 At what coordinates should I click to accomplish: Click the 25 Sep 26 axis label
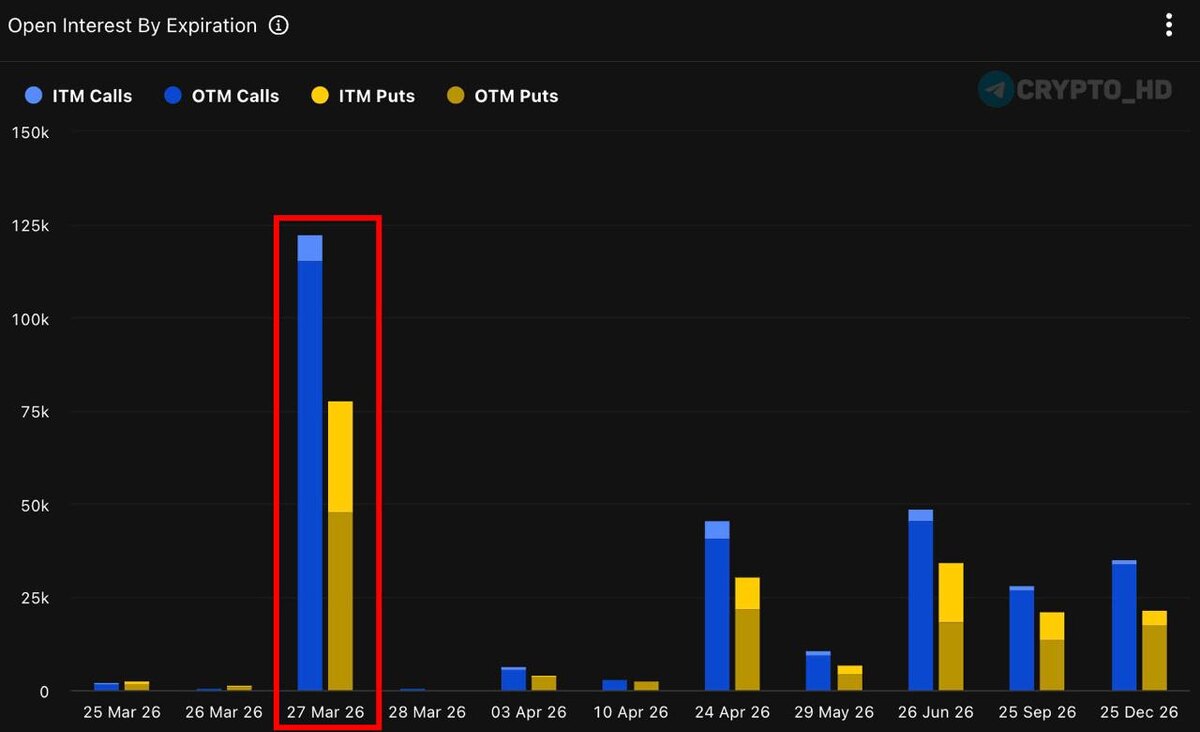pyautogui.click(x=1037, y=713)
